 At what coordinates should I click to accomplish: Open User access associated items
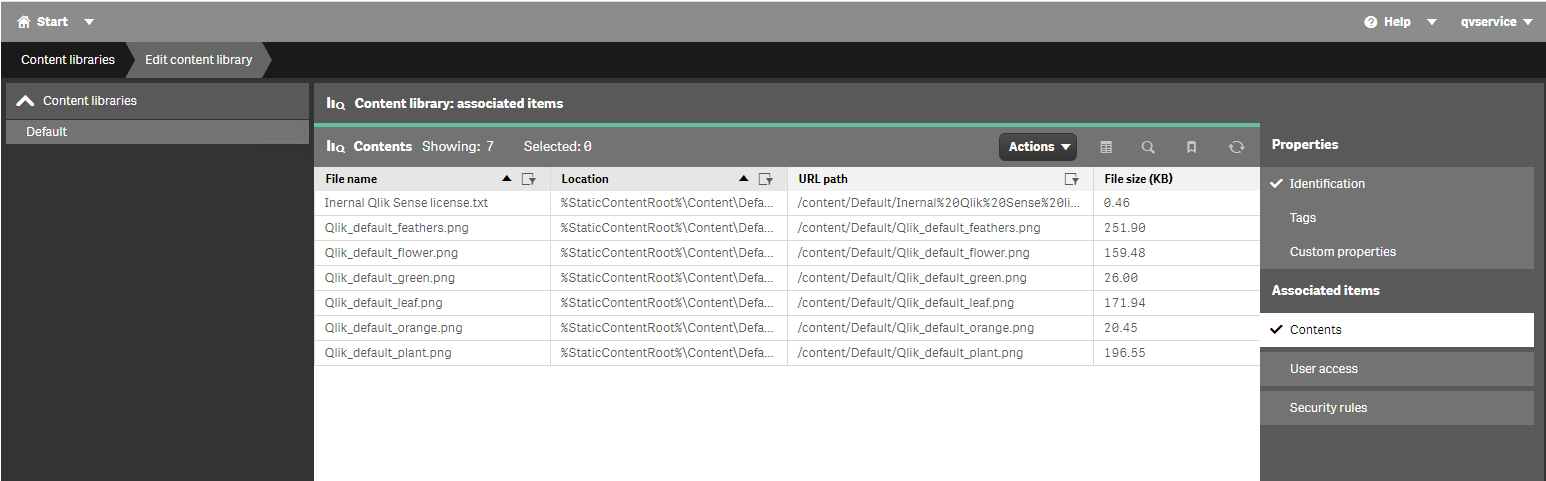(1396, 369)
